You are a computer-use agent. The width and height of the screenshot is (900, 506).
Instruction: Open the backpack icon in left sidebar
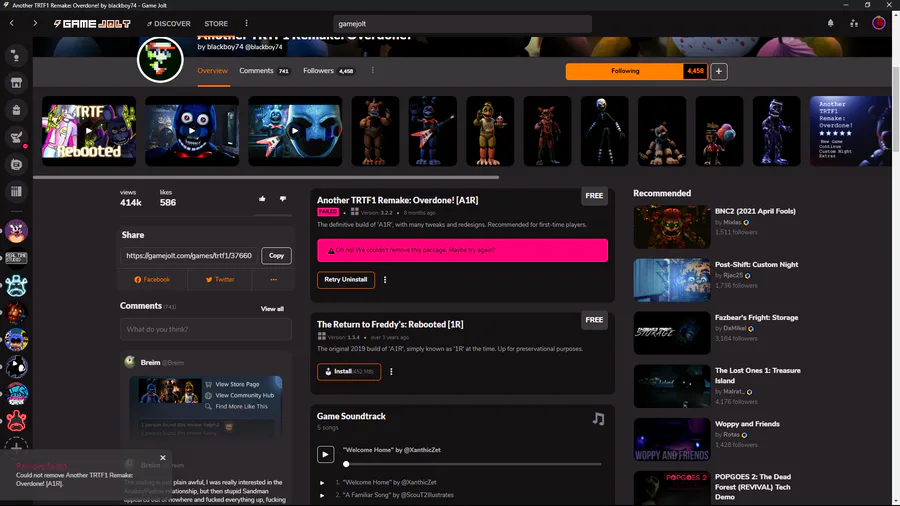click(16, 110)
